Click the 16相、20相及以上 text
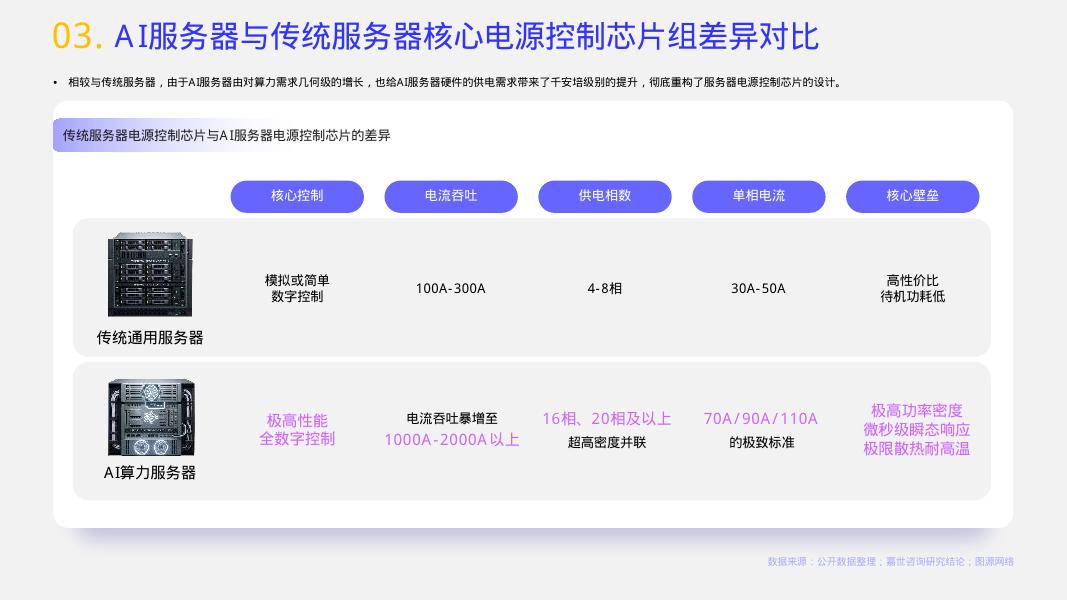Screen dimensions: 1067x600 coord(606,418)
